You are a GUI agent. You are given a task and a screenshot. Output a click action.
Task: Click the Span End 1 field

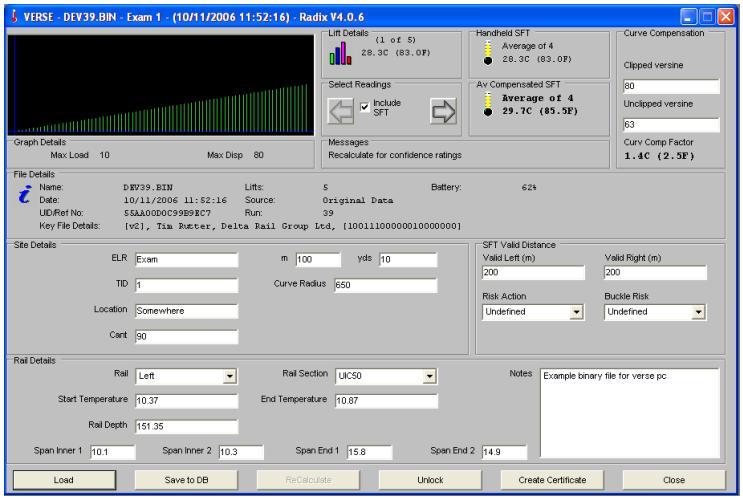click(370, 452)
